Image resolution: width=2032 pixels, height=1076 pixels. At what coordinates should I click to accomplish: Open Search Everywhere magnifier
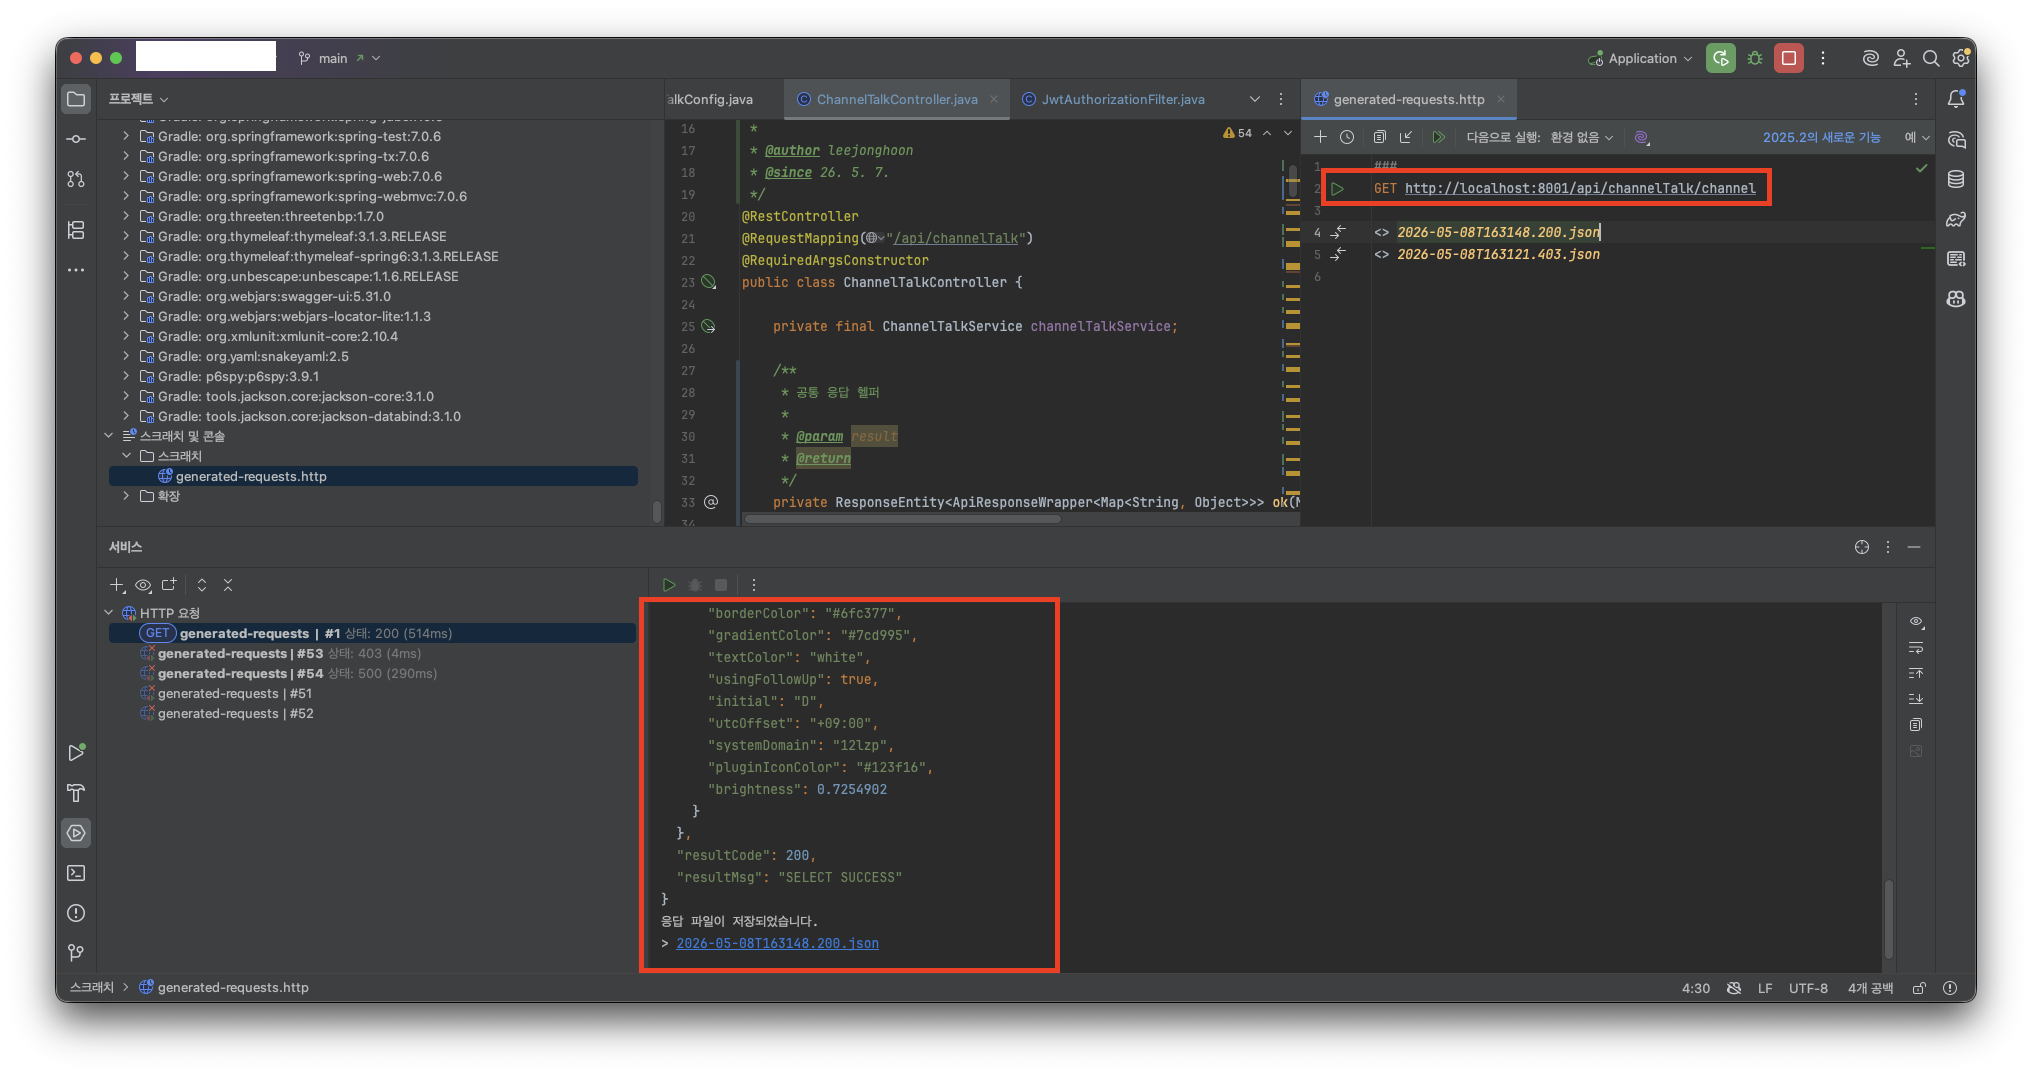(1931, 58)
